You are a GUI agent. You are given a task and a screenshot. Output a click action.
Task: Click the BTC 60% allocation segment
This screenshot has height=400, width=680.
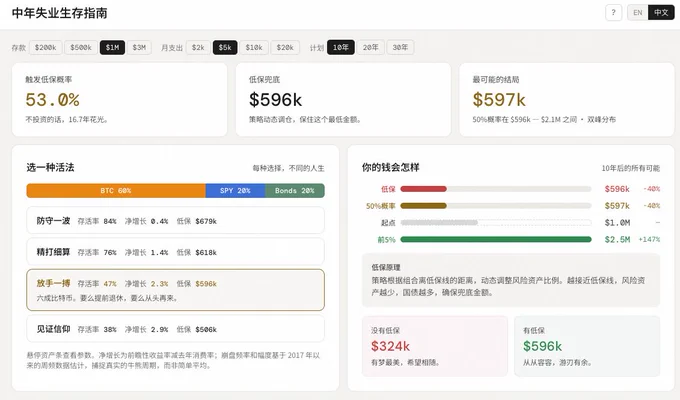(116, 190)
